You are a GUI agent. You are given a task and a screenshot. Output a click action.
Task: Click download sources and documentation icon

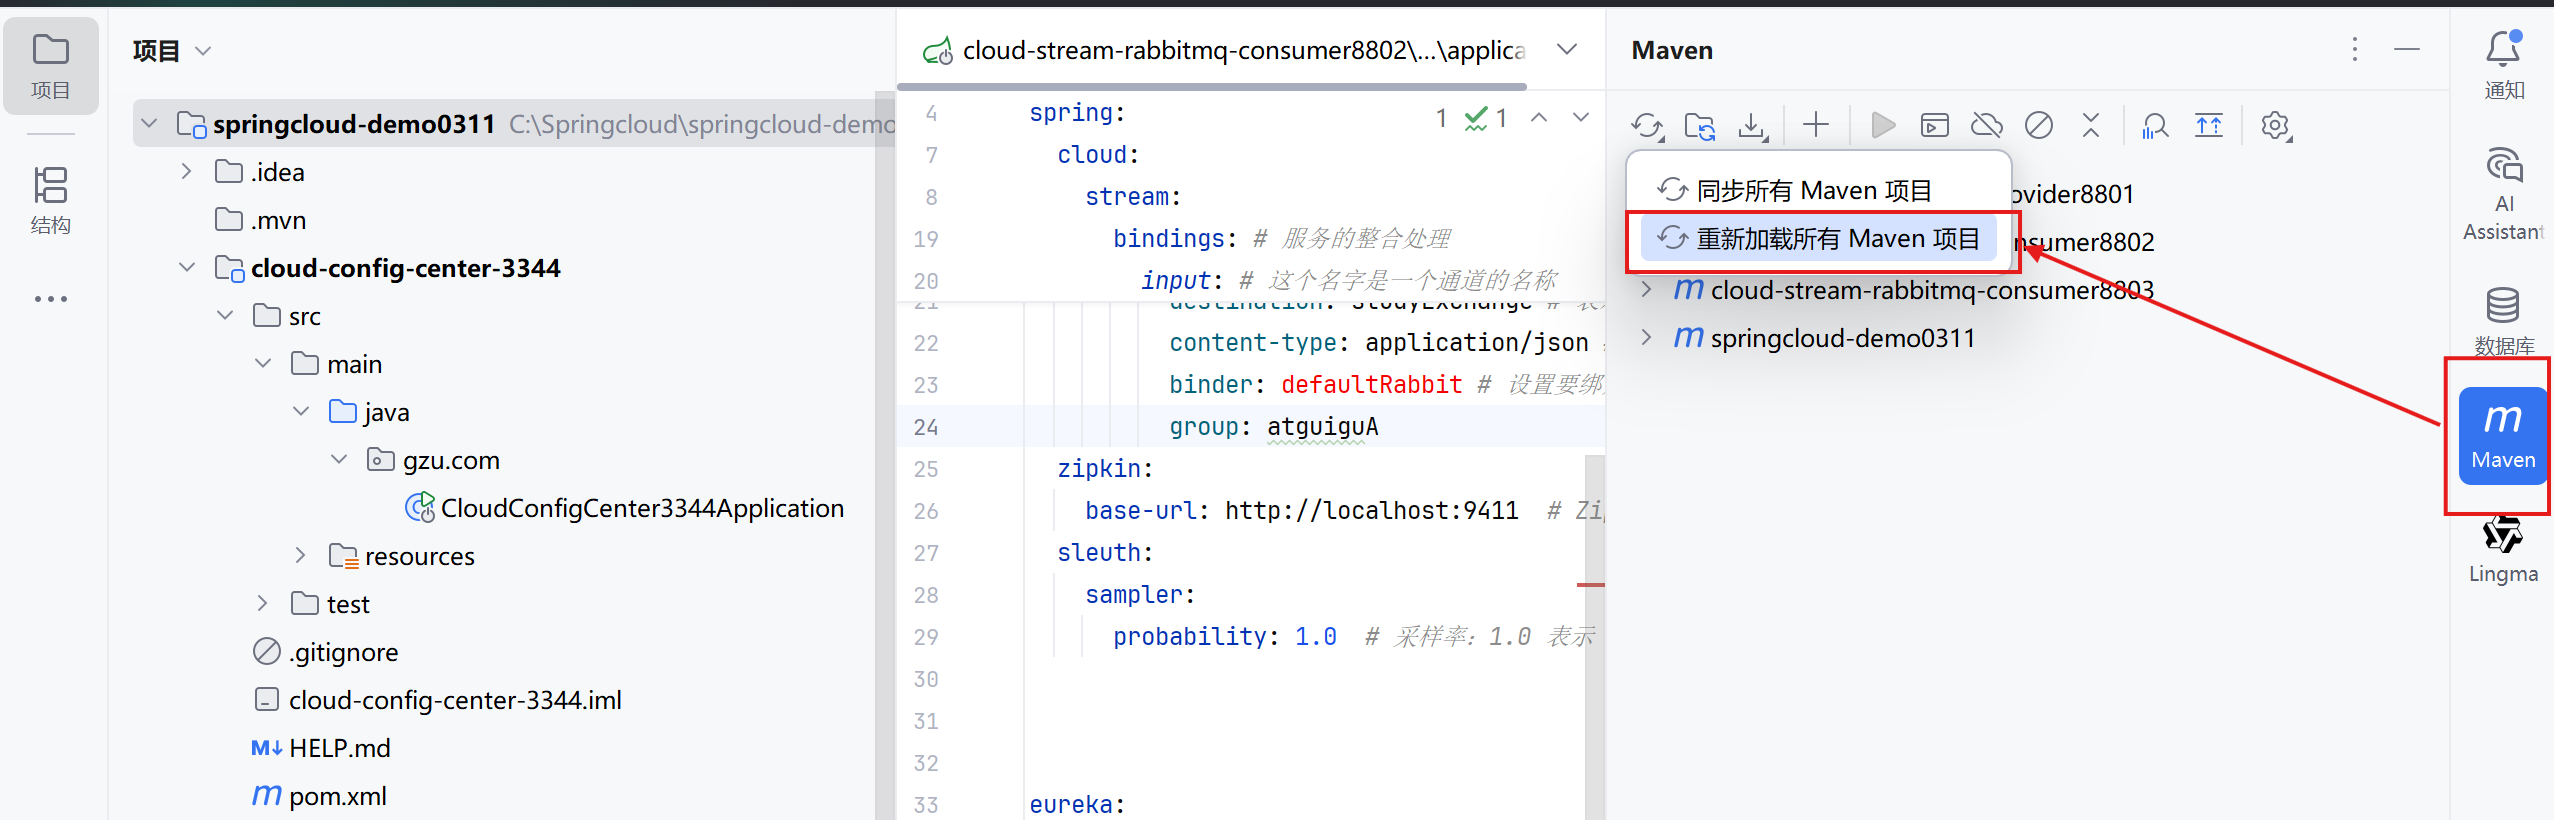tap(1752, 126)
